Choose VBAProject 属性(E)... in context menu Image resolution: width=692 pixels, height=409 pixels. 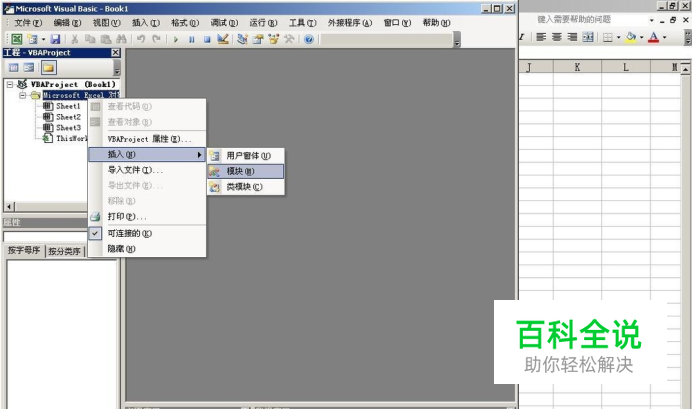tap(147, 139)
